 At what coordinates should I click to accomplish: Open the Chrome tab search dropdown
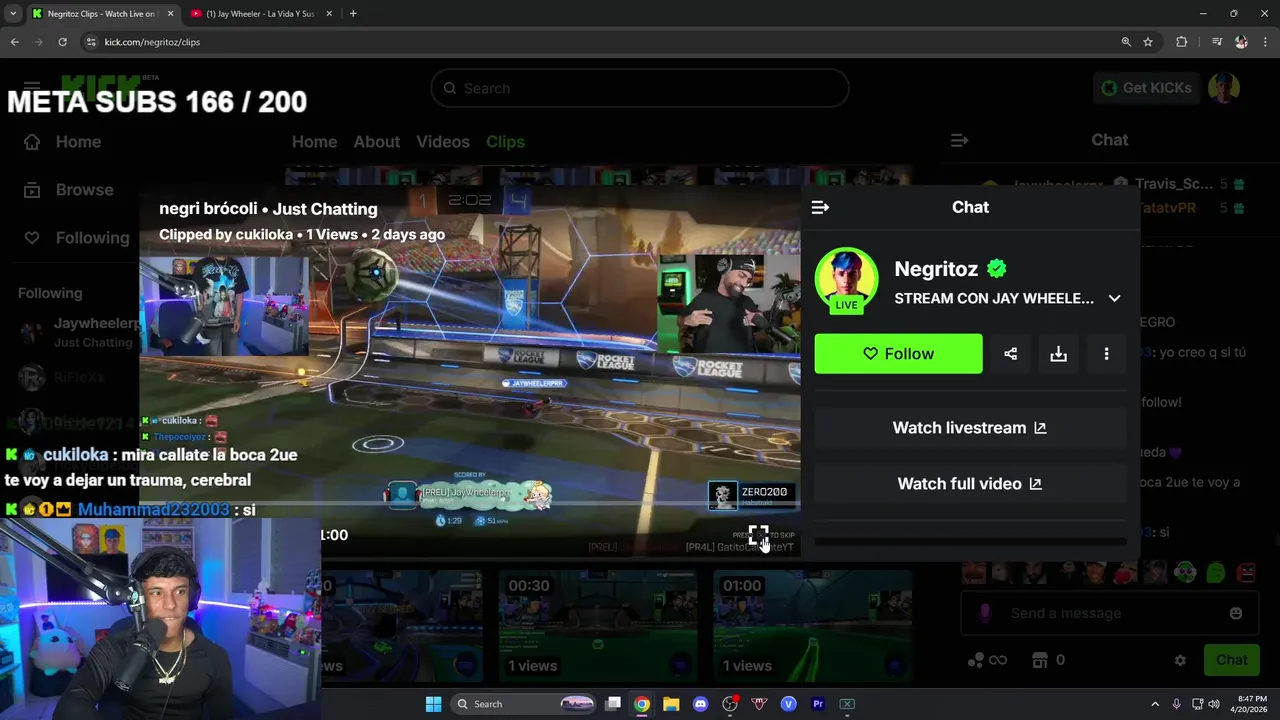[x=12, y=13]
